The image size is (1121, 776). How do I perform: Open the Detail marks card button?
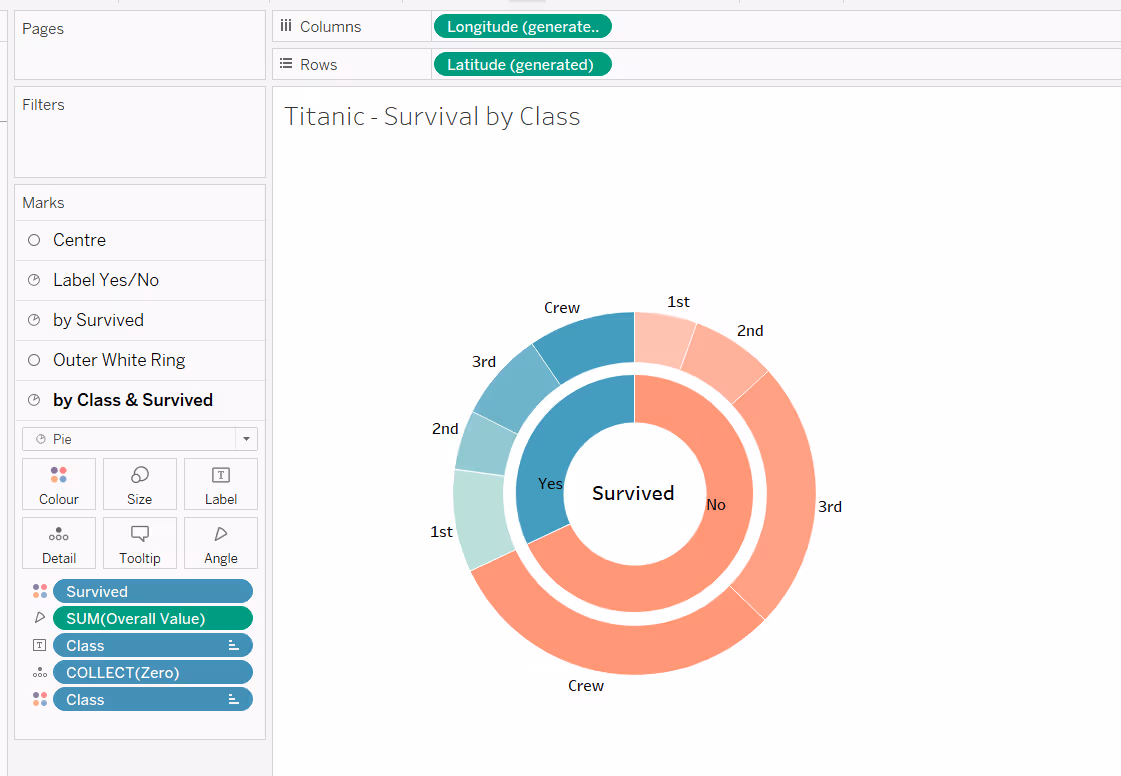(x=59, y=543)
